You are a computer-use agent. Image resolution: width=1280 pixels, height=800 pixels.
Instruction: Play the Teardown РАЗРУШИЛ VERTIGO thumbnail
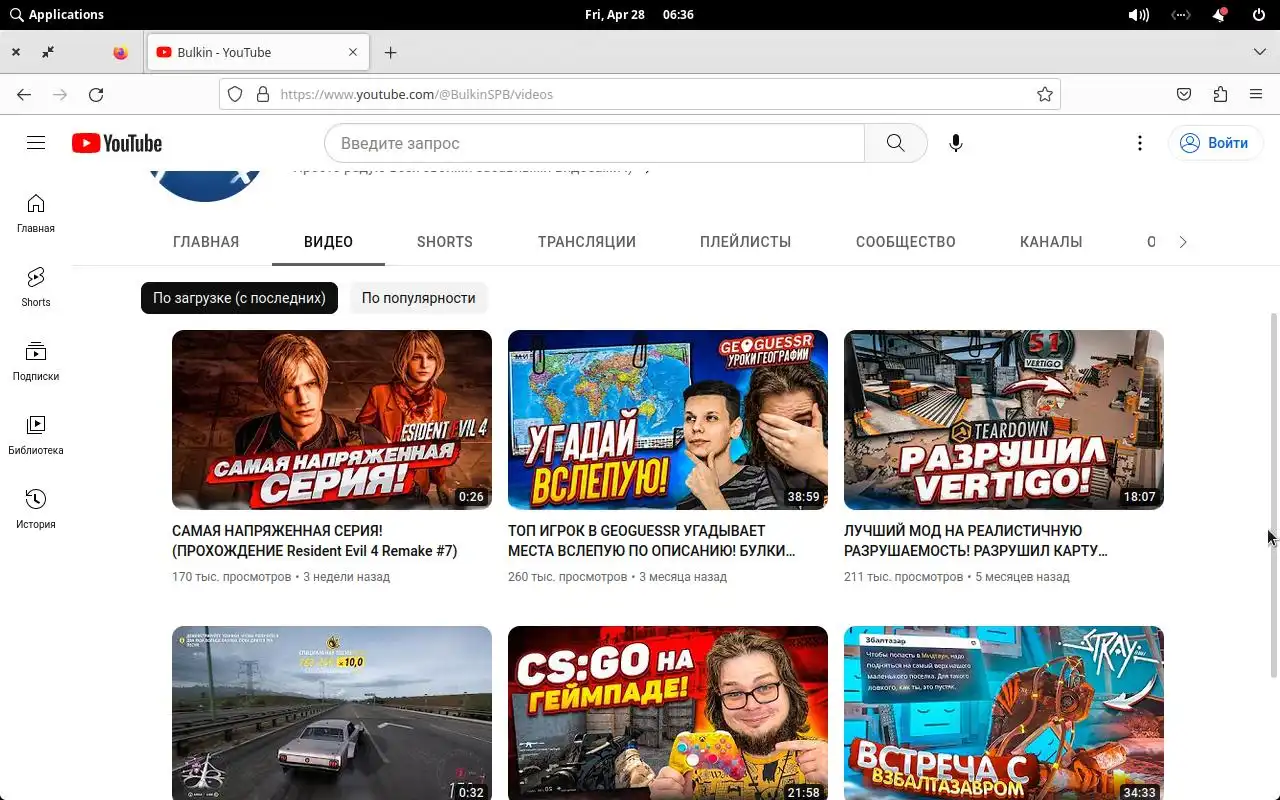pos(1004,420)
